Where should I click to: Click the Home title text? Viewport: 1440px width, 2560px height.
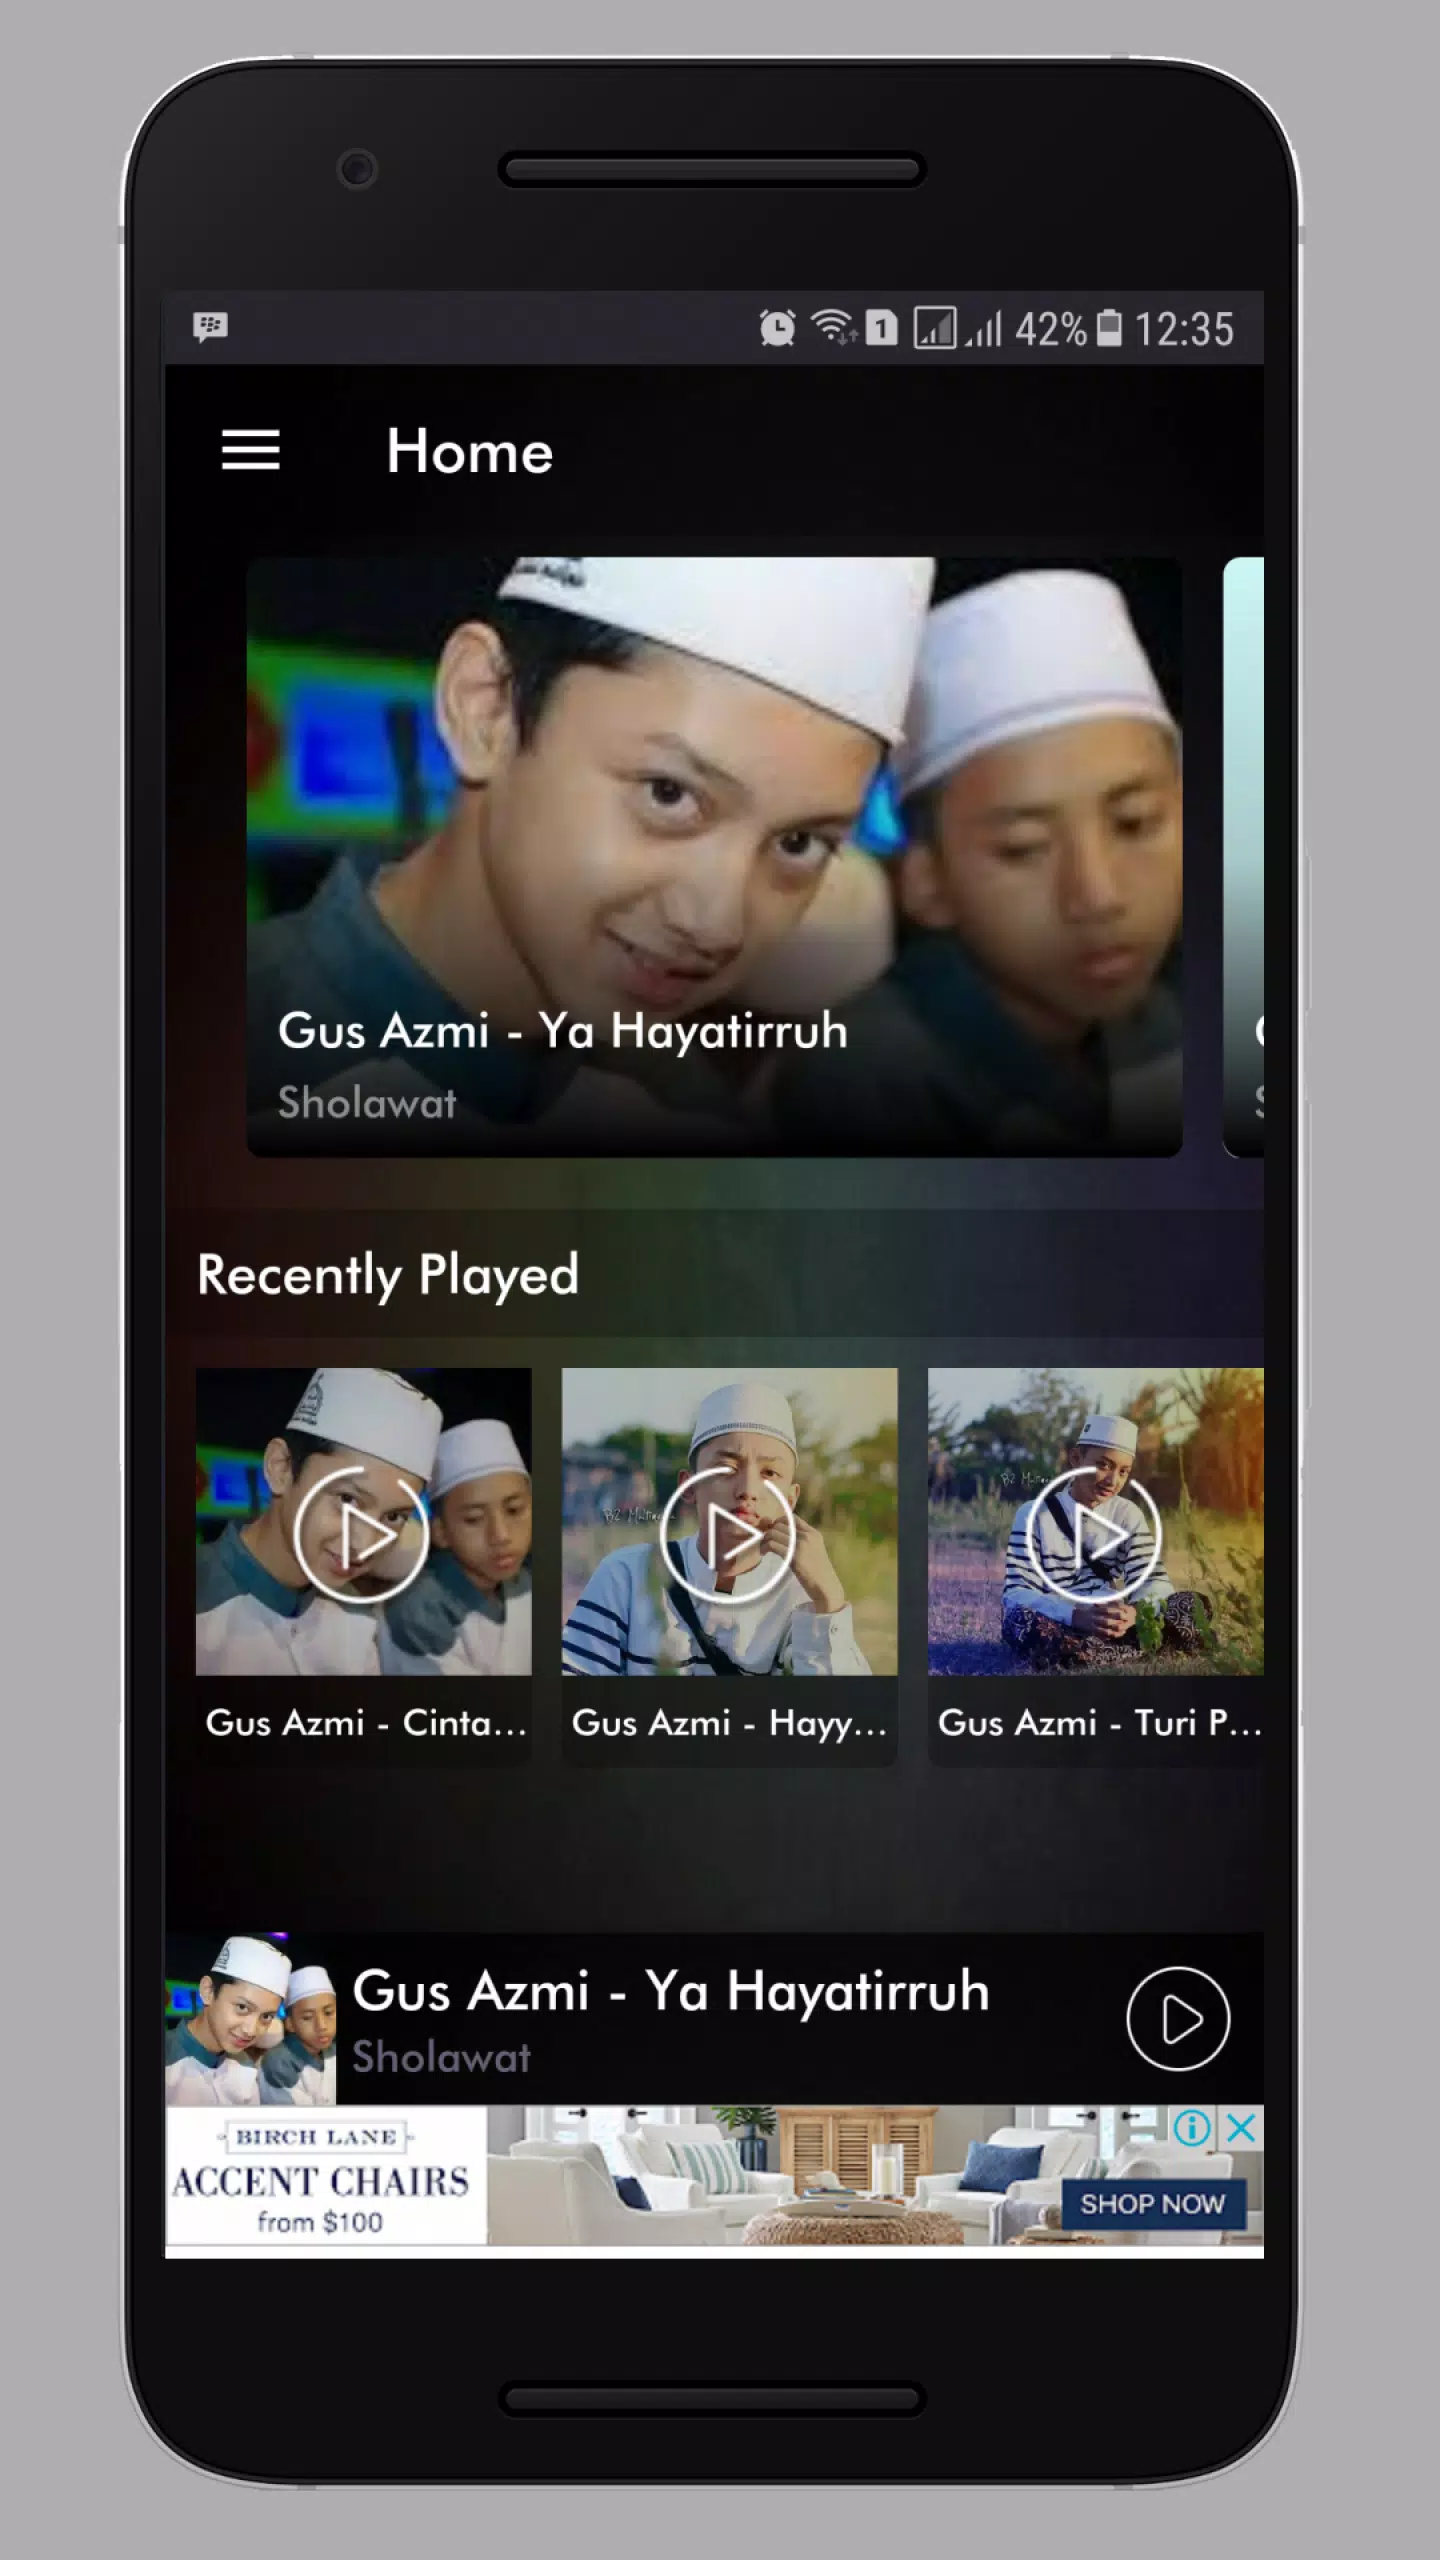click(470, 451)
